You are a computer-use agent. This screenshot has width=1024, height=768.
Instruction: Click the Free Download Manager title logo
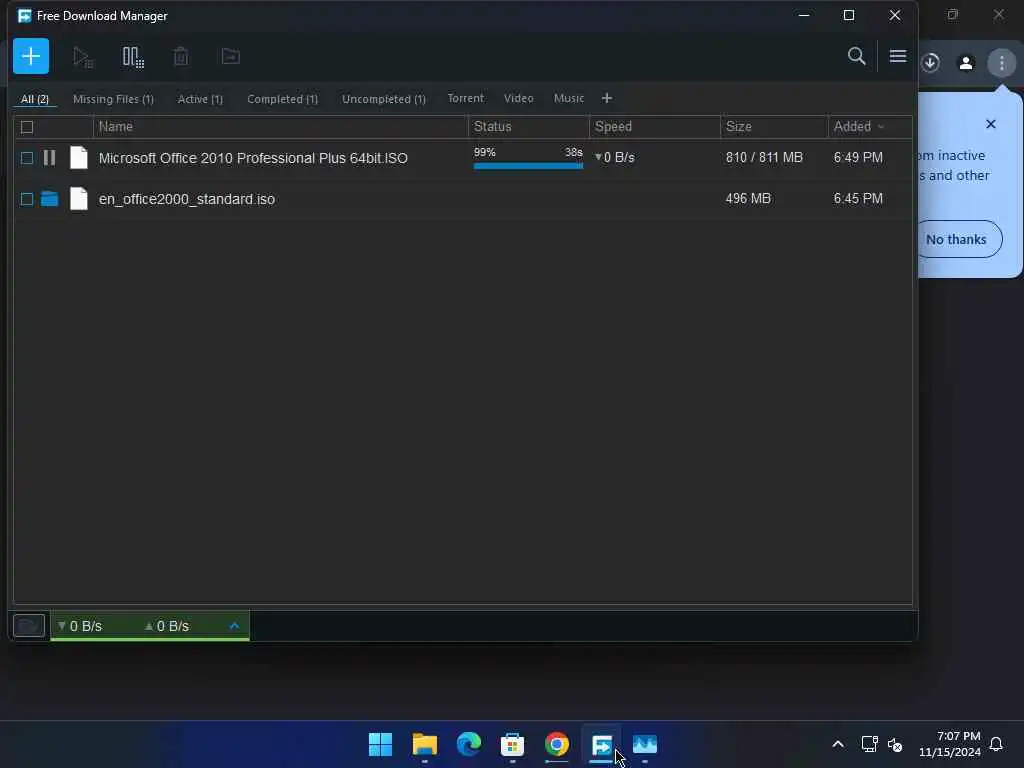click(x=25, y=16)
